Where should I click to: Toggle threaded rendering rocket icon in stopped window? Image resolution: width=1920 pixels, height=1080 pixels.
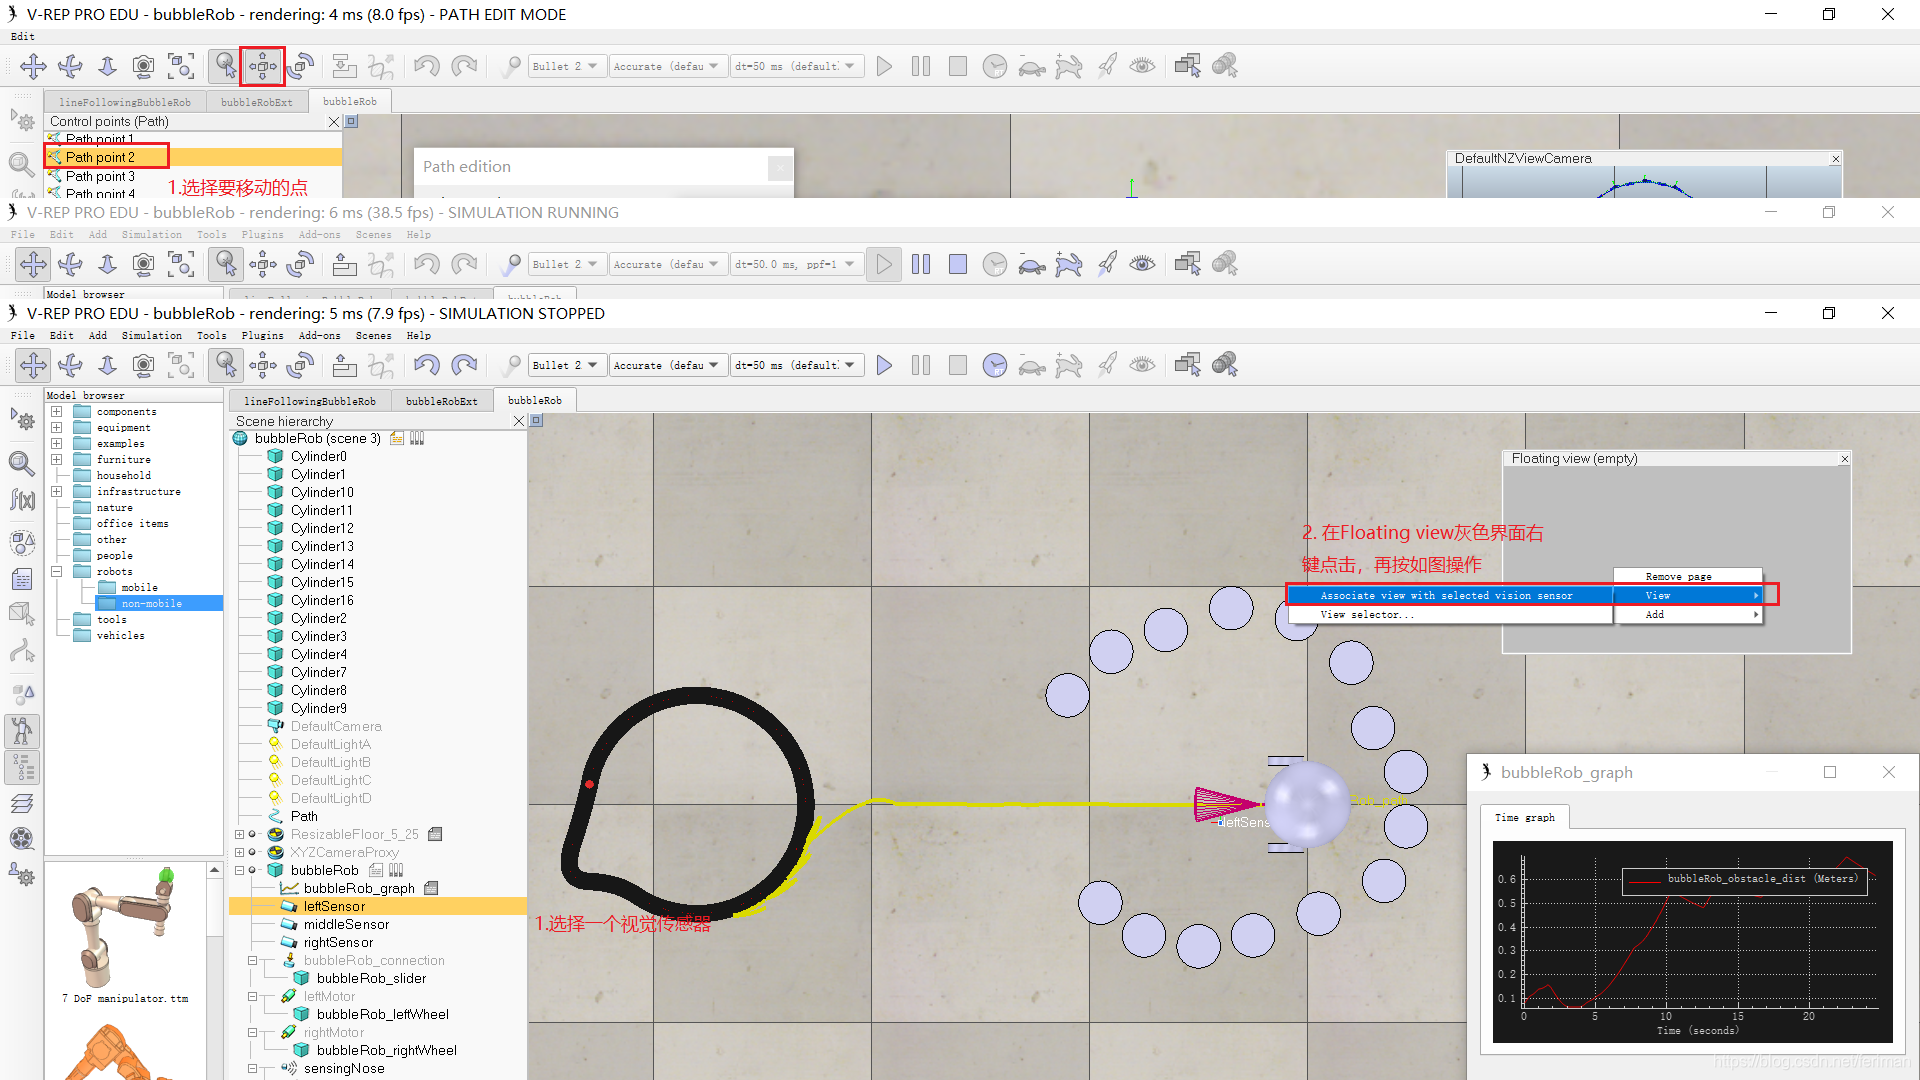pos(1106,365)
